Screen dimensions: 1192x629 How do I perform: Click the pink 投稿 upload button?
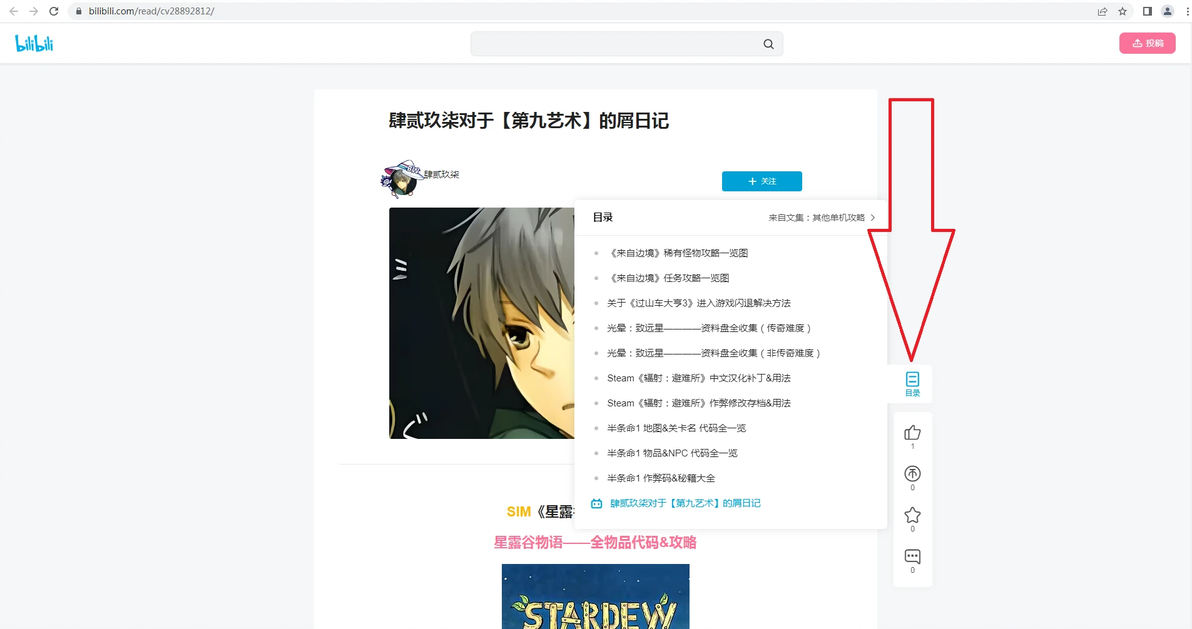[1147, 43]
